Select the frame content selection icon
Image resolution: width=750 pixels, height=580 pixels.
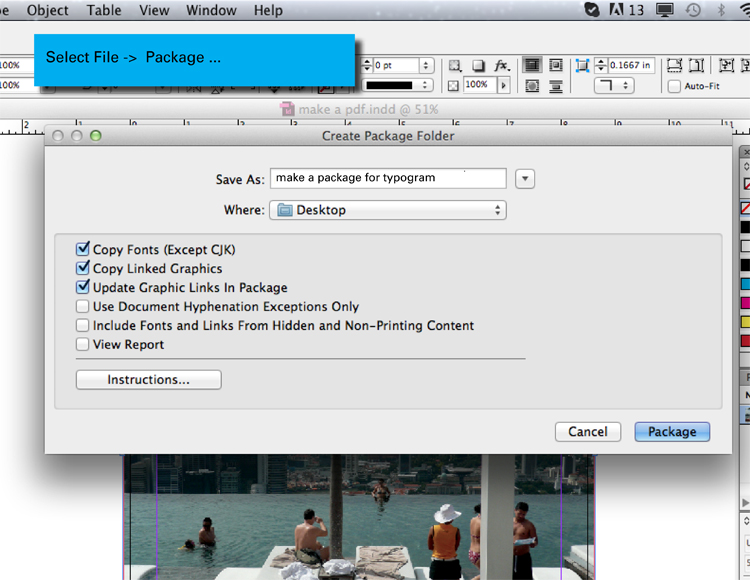coord(455,66)
